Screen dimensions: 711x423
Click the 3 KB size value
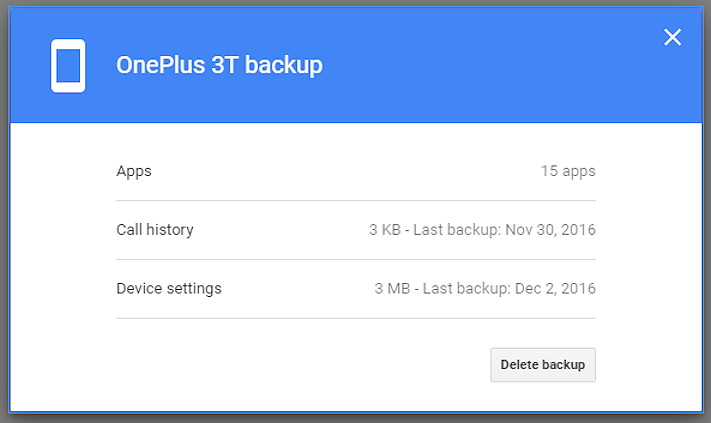384,230
